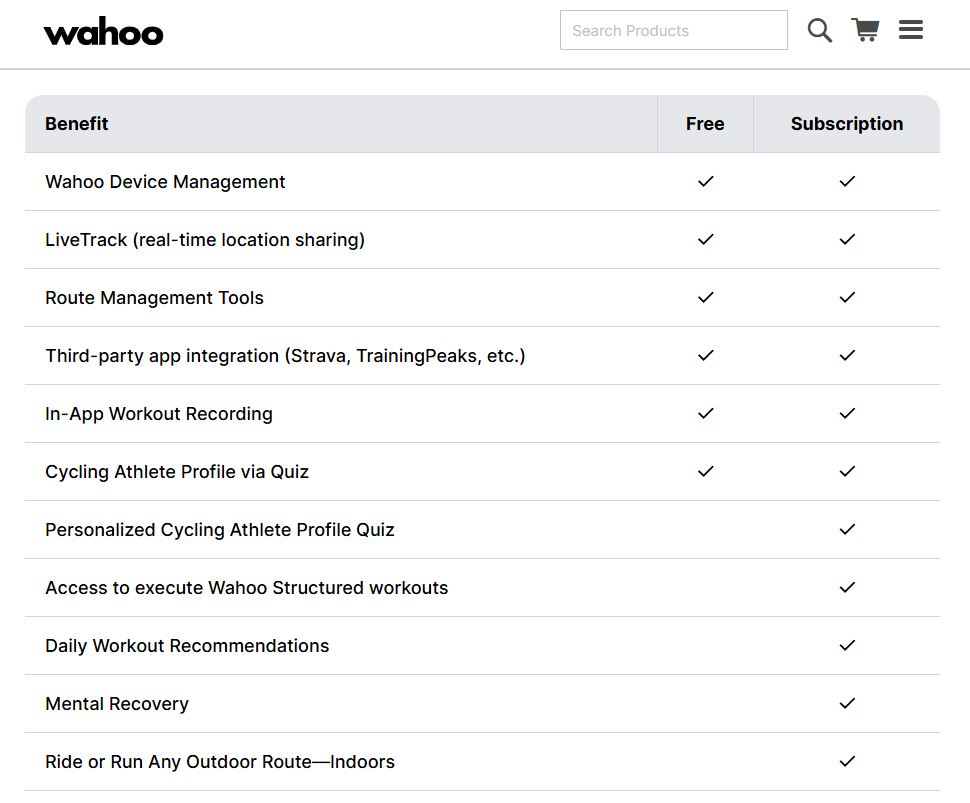Click the magnifying glass search icon
The image size is (970, 803).
(x=820, y=30)
